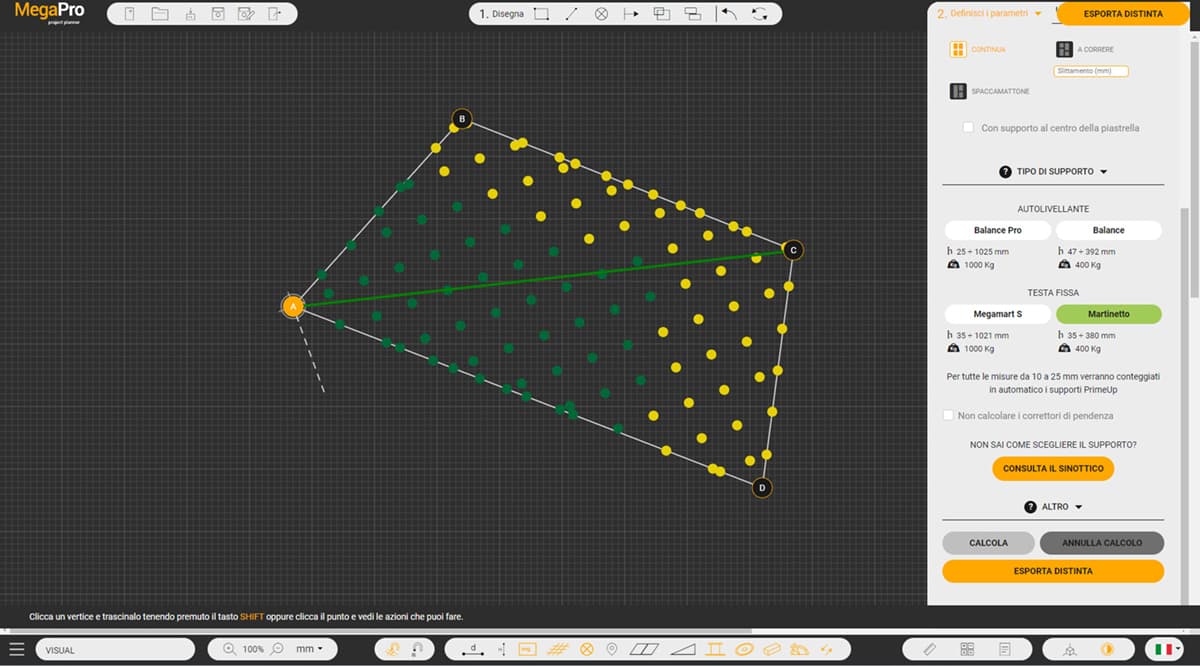
Task: Expand the Altro section
Action: (1054, 507)
